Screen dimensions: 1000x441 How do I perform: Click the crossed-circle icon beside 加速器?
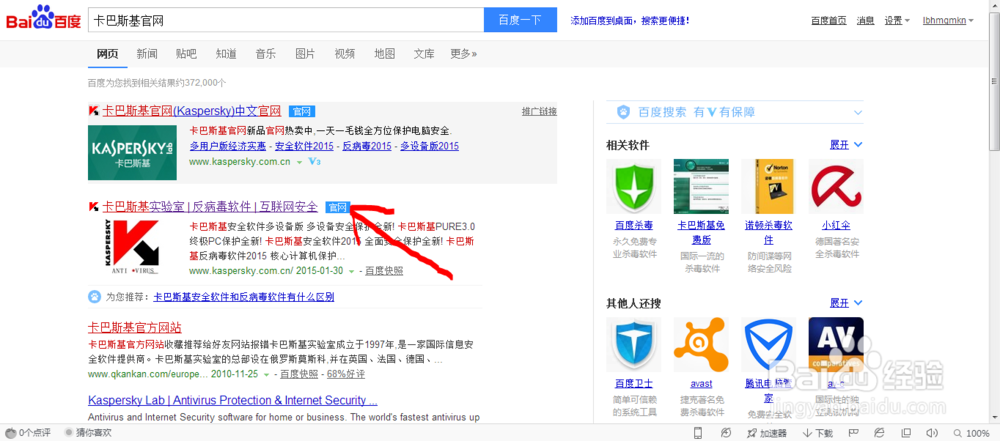click(x=726, y=433)
